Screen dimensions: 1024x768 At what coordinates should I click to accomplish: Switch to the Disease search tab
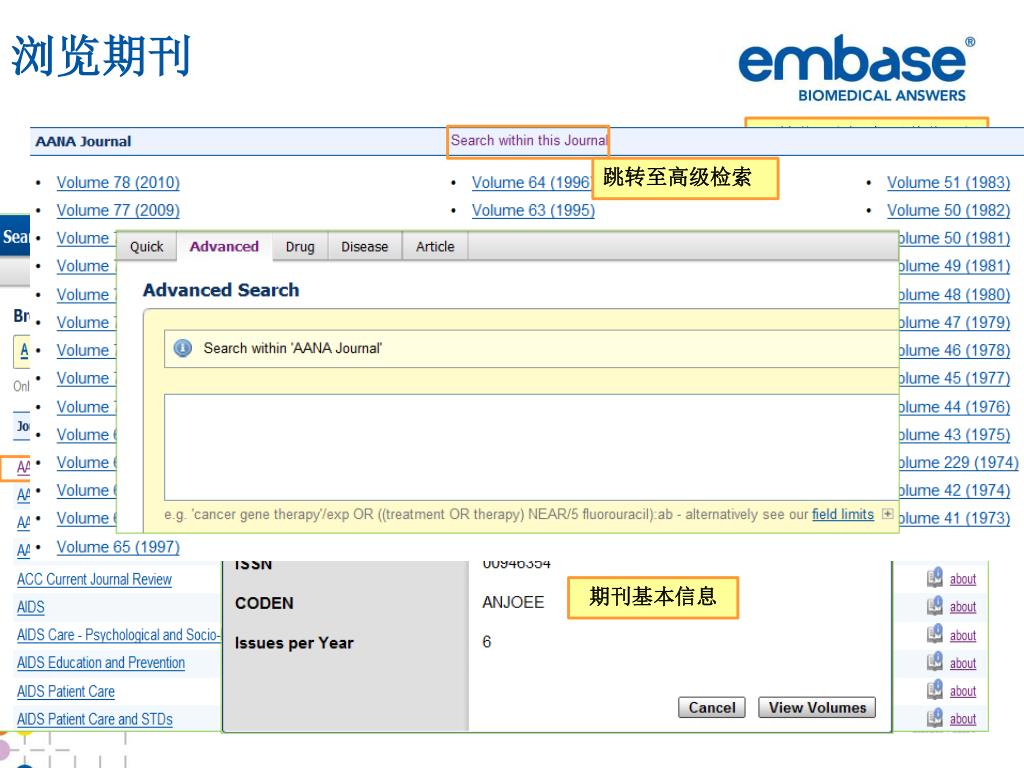364,247
